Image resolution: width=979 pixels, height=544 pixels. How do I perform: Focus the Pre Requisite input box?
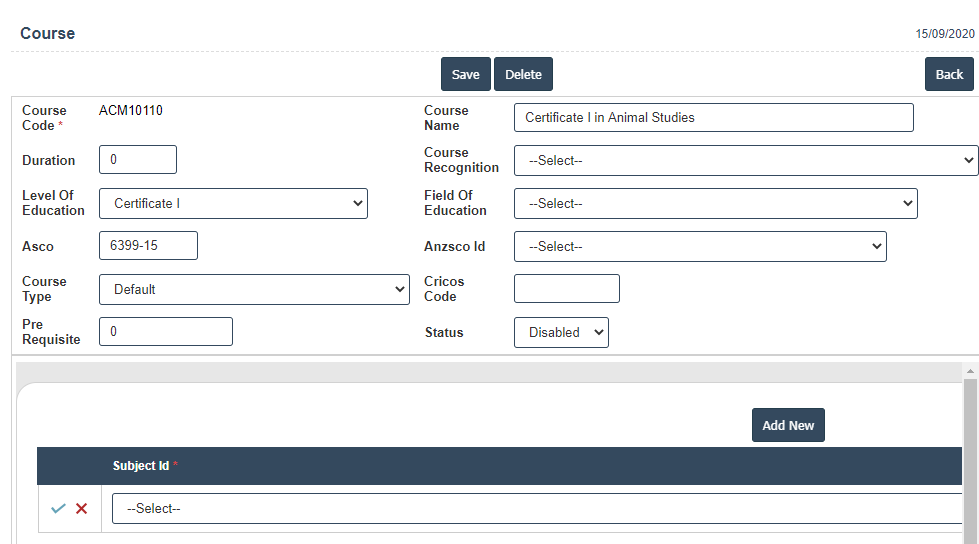point(166,332)
